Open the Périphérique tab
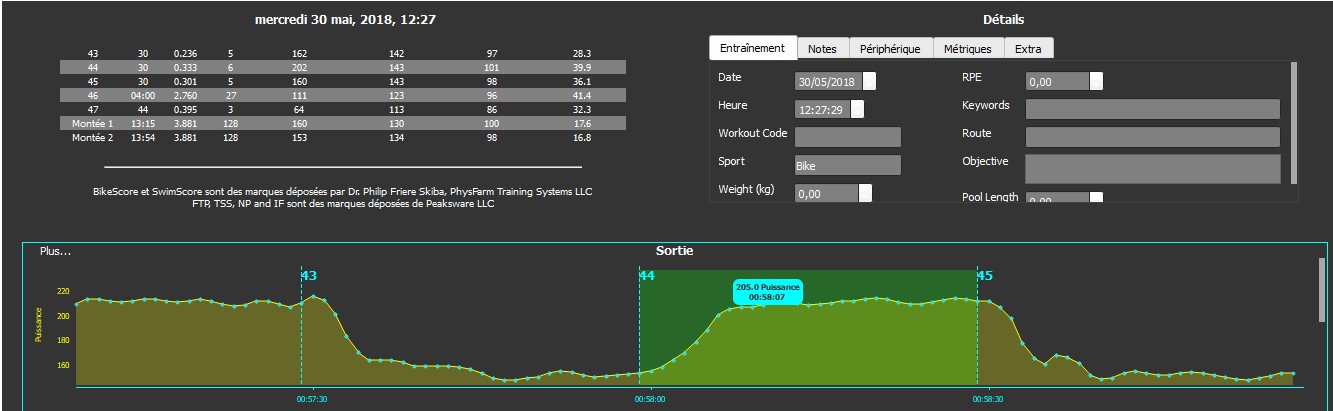Viewport: 1333px width, 411px height. (x=890, y=49)
